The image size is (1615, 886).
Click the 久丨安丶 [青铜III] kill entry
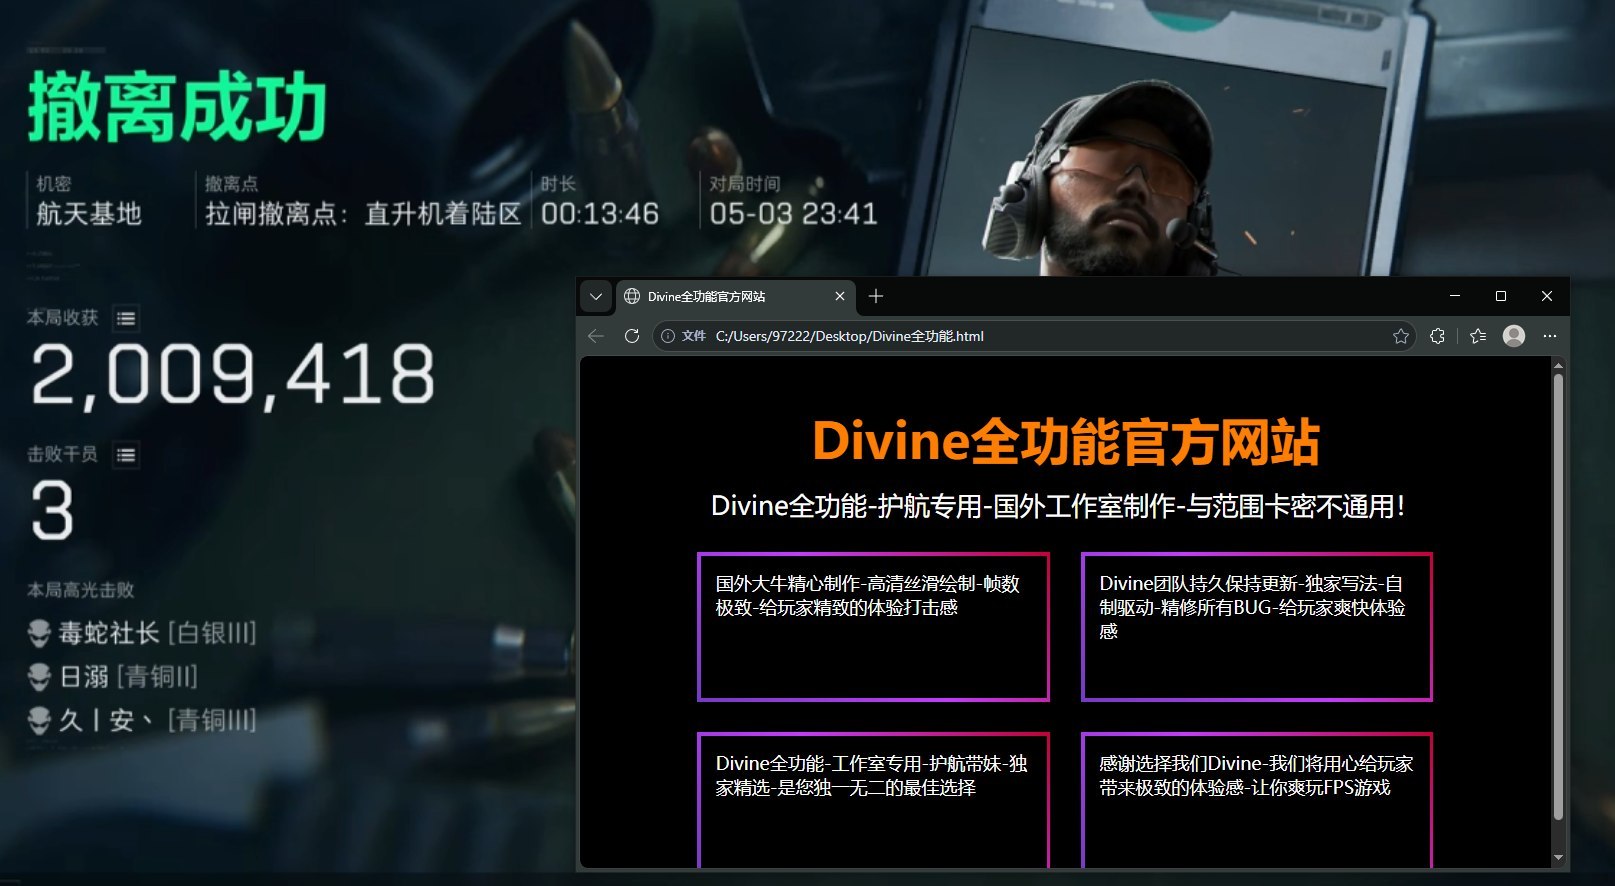[x=142, y=720]
